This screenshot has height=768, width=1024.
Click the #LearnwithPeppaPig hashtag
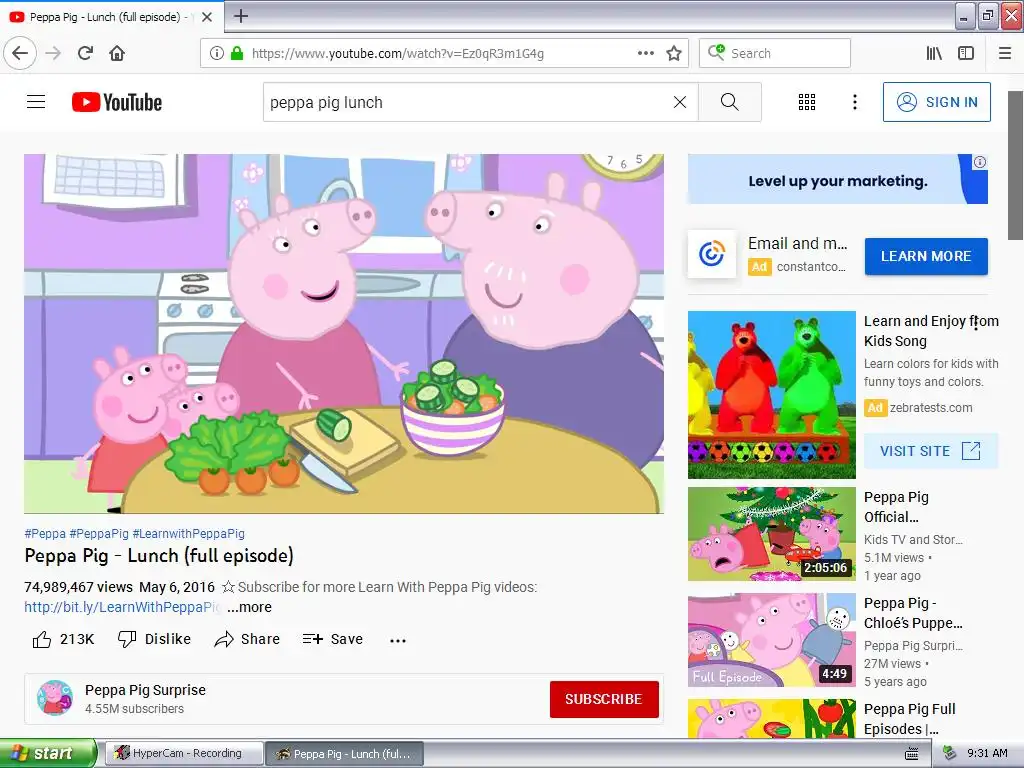tap(189, 534)
